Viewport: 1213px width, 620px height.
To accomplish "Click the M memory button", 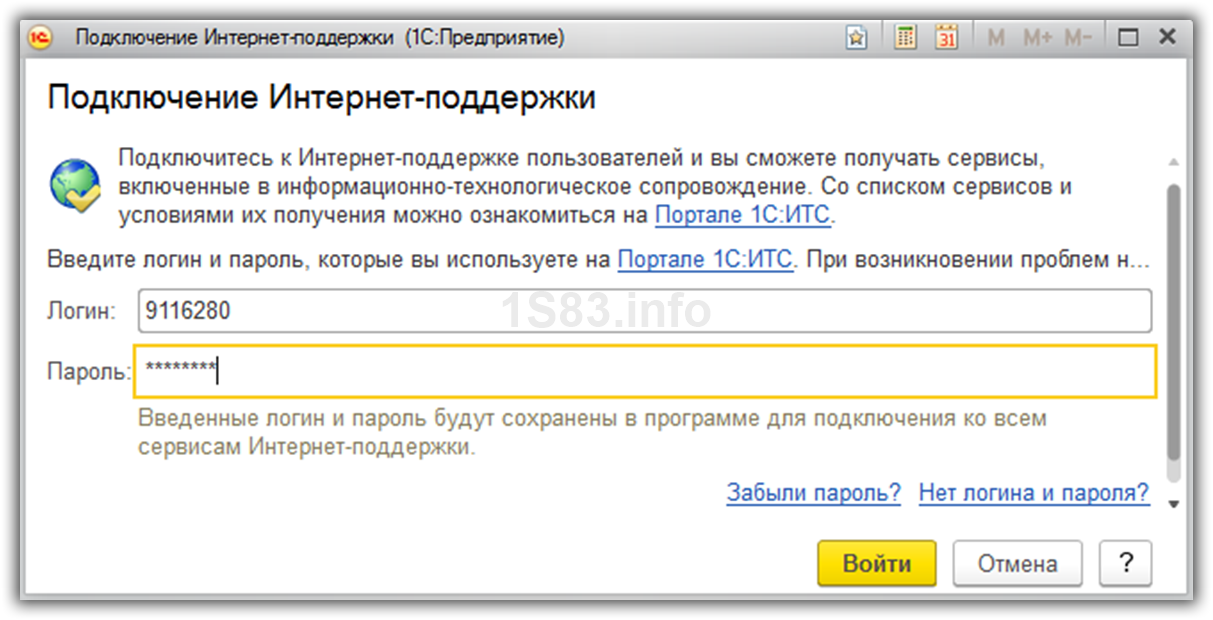I will coord(996,38).
